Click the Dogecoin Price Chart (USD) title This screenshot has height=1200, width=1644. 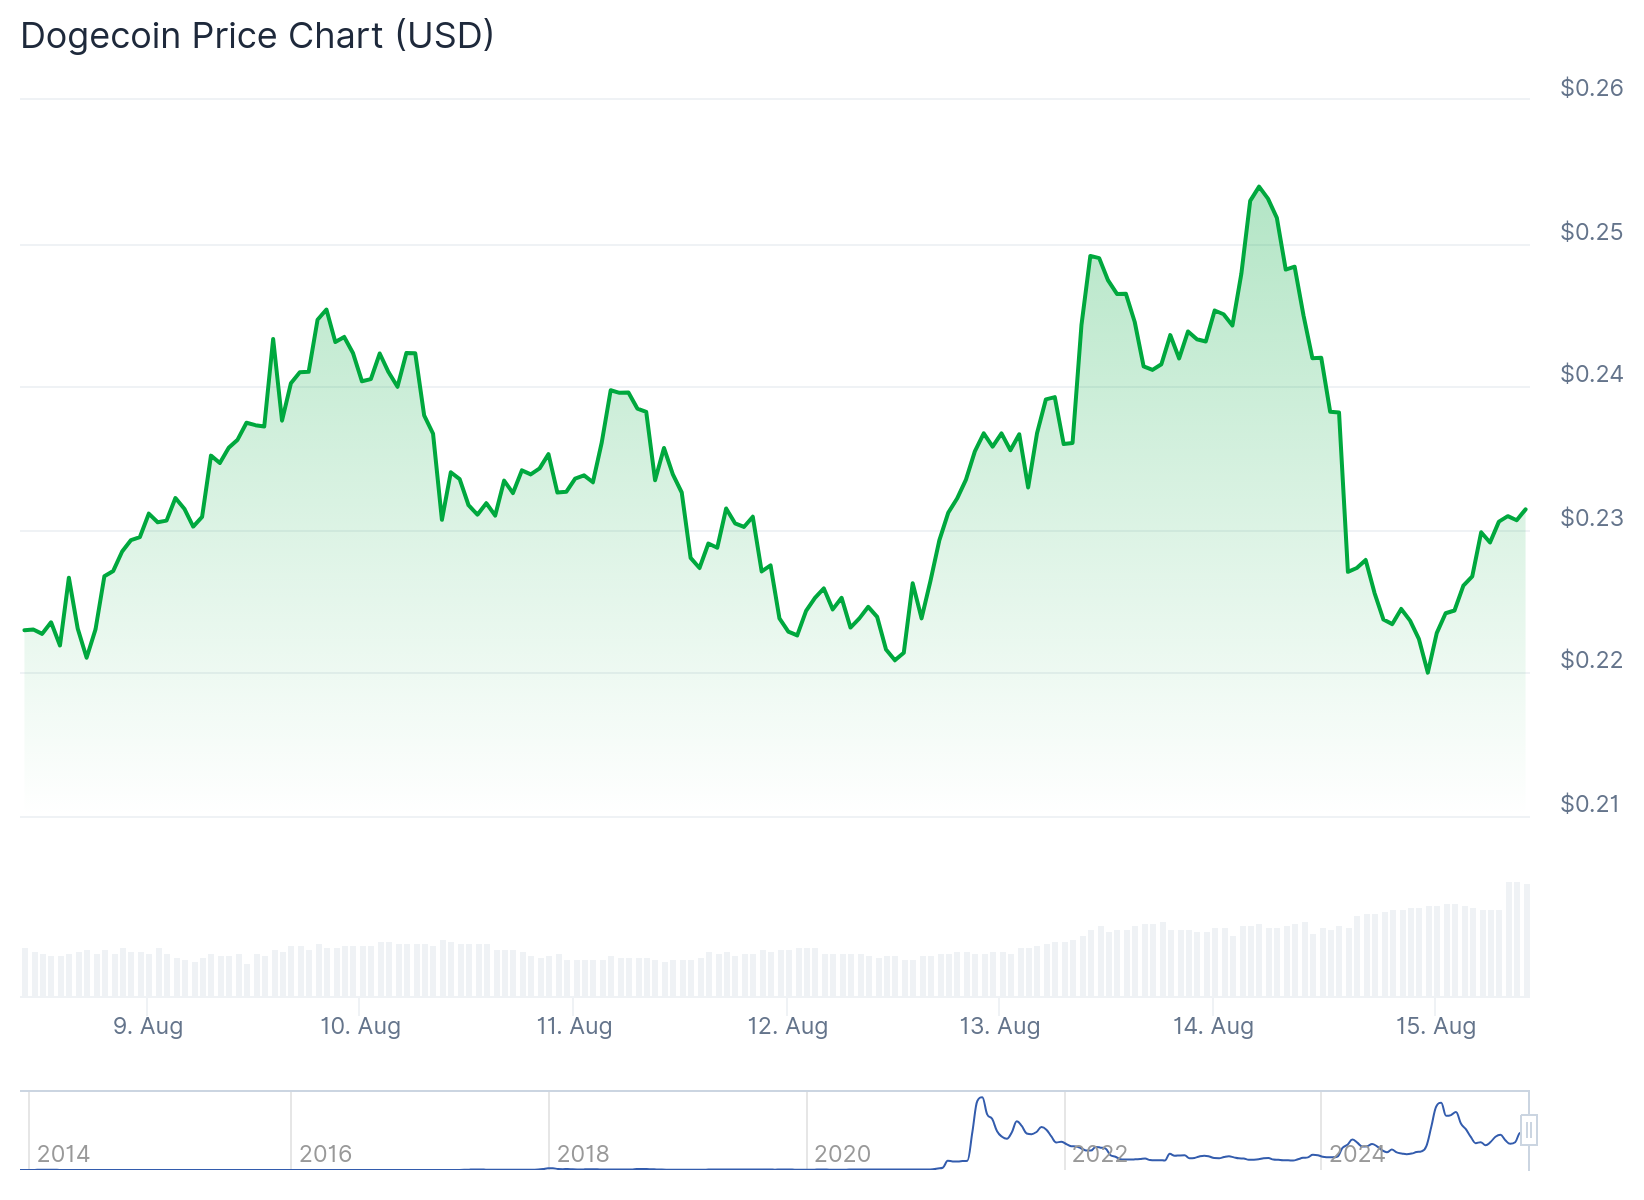pyautogui.click(x=257, y=36)
